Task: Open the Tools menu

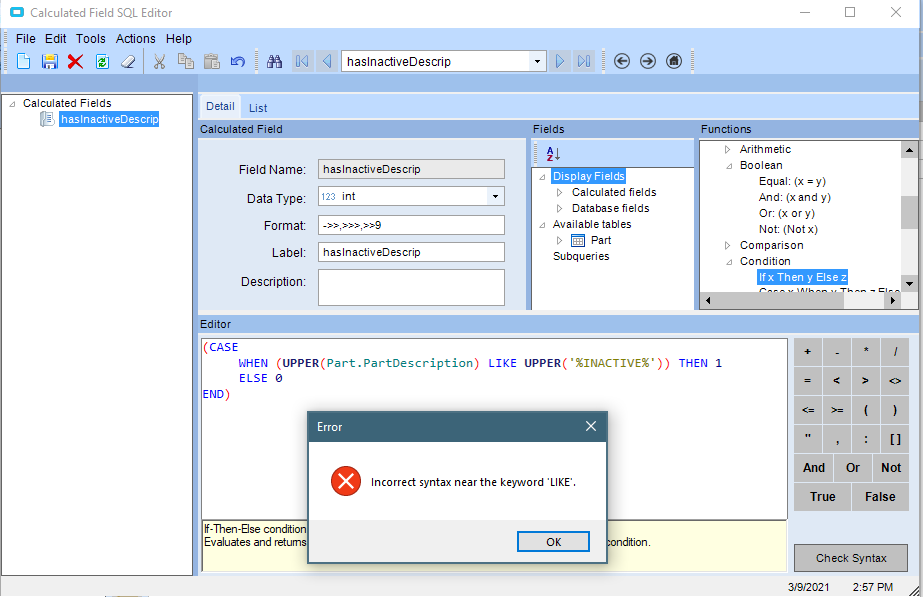Action: 91,39
